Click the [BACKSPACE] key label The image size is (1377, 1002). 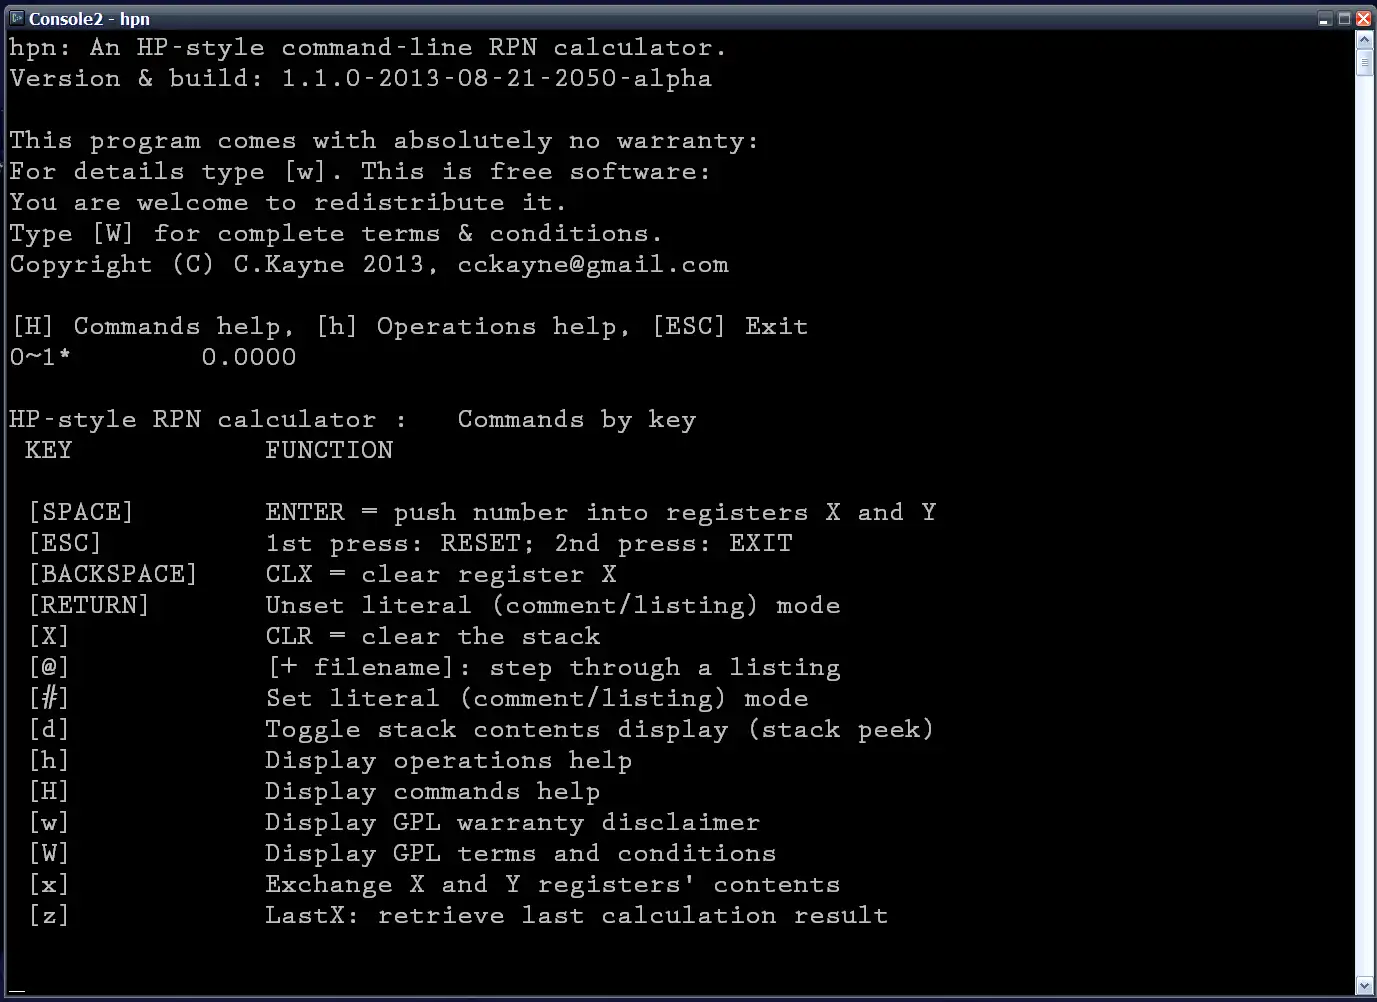[113, 575]
